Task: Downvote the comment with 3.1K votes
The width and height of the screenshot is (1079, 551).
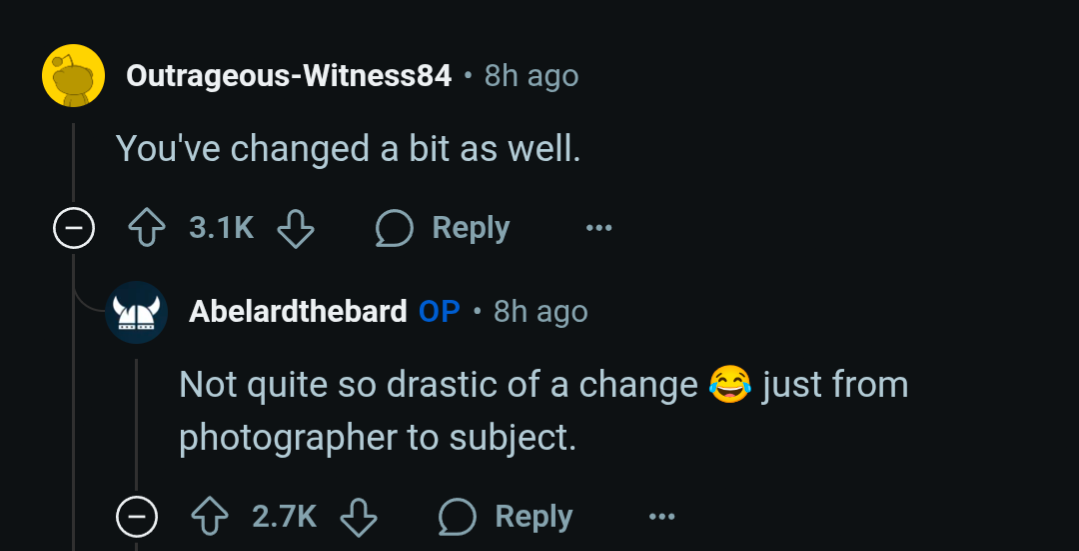Action: pyautogui.click(x=295, y=228)
